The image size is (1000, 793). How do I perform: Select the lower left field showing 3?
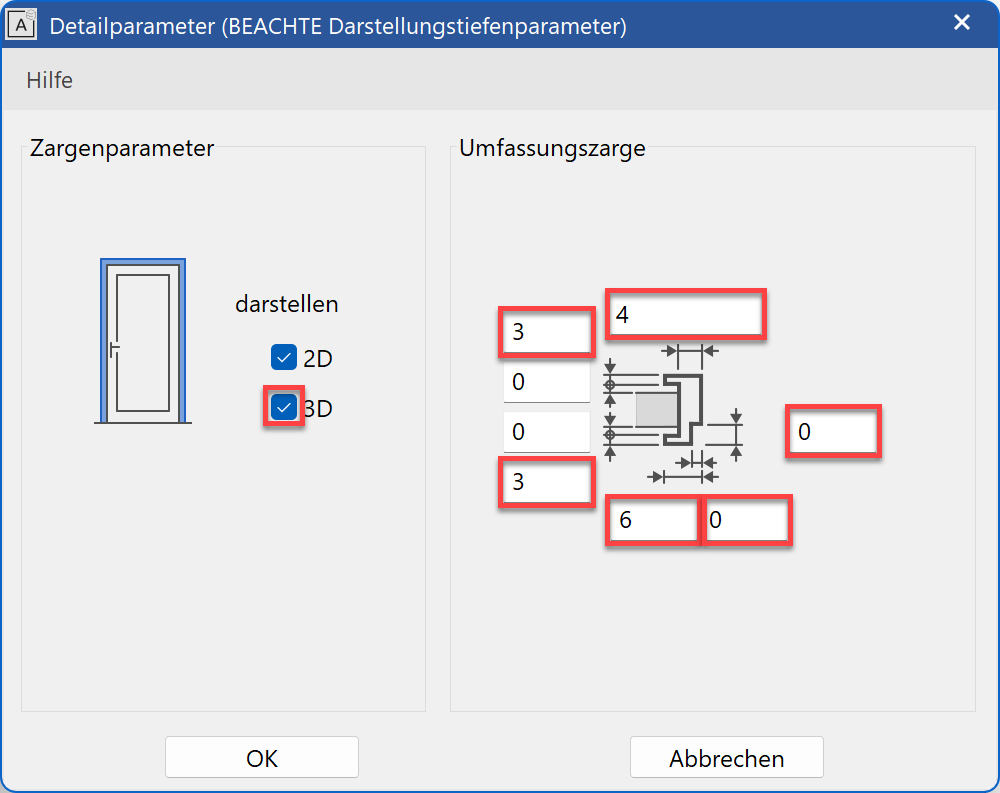546,482
